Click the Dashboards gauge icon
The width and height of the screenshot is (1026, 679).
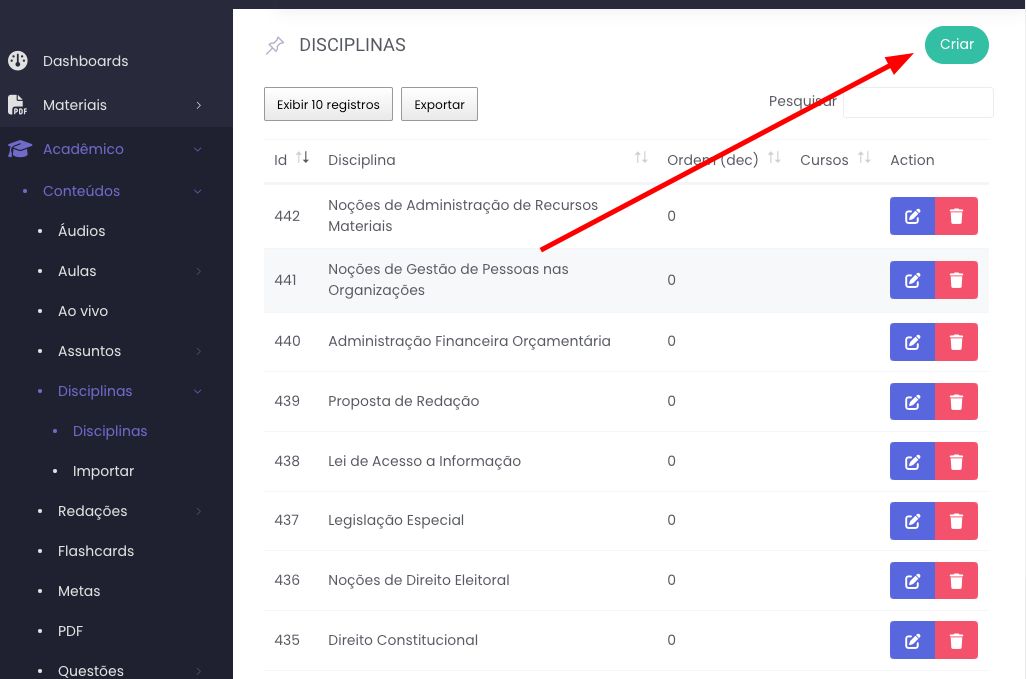click(18, 61)
